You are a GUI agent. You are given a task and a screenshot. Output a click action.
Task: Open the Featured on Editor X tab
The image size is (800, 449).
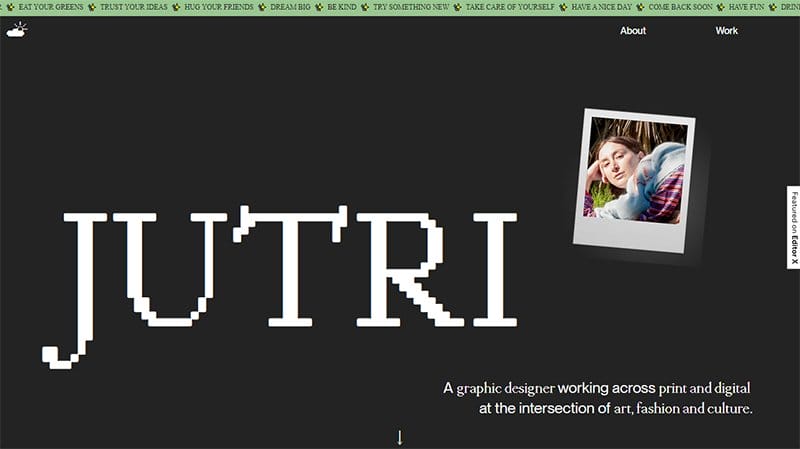(793, 228)
